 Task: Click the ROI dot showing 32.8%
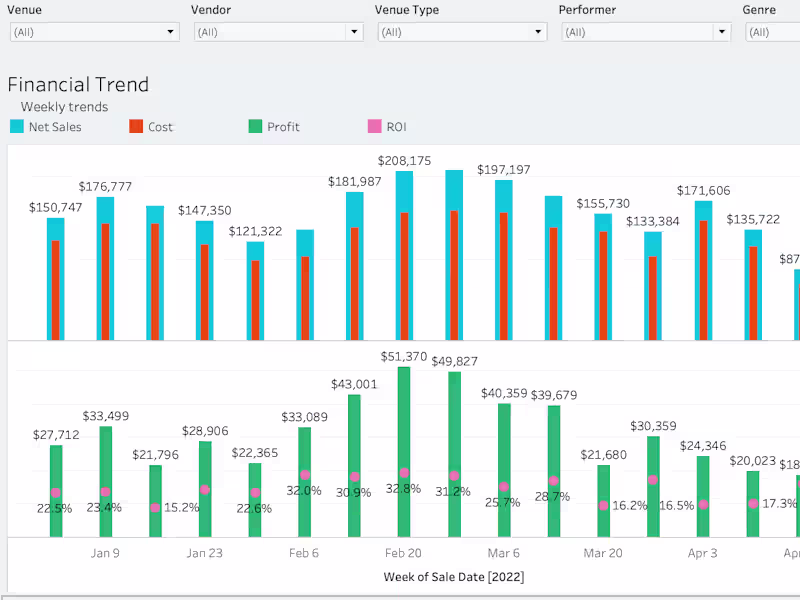(404, 472)
